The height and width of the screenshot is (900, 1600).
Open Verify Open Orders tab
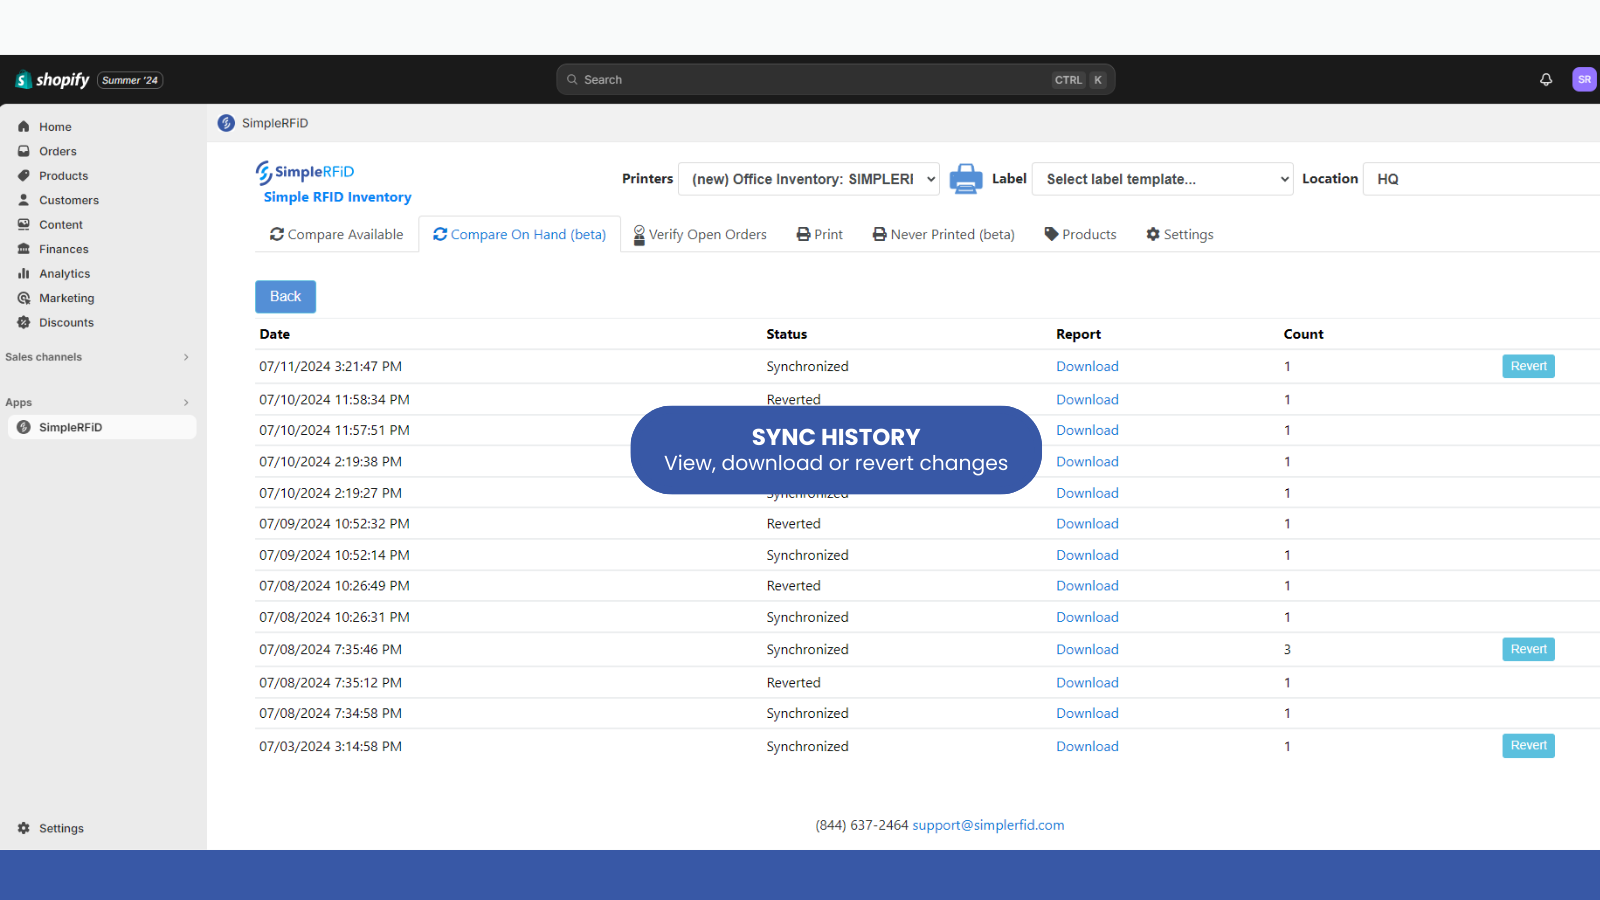(x=700, y=234)
